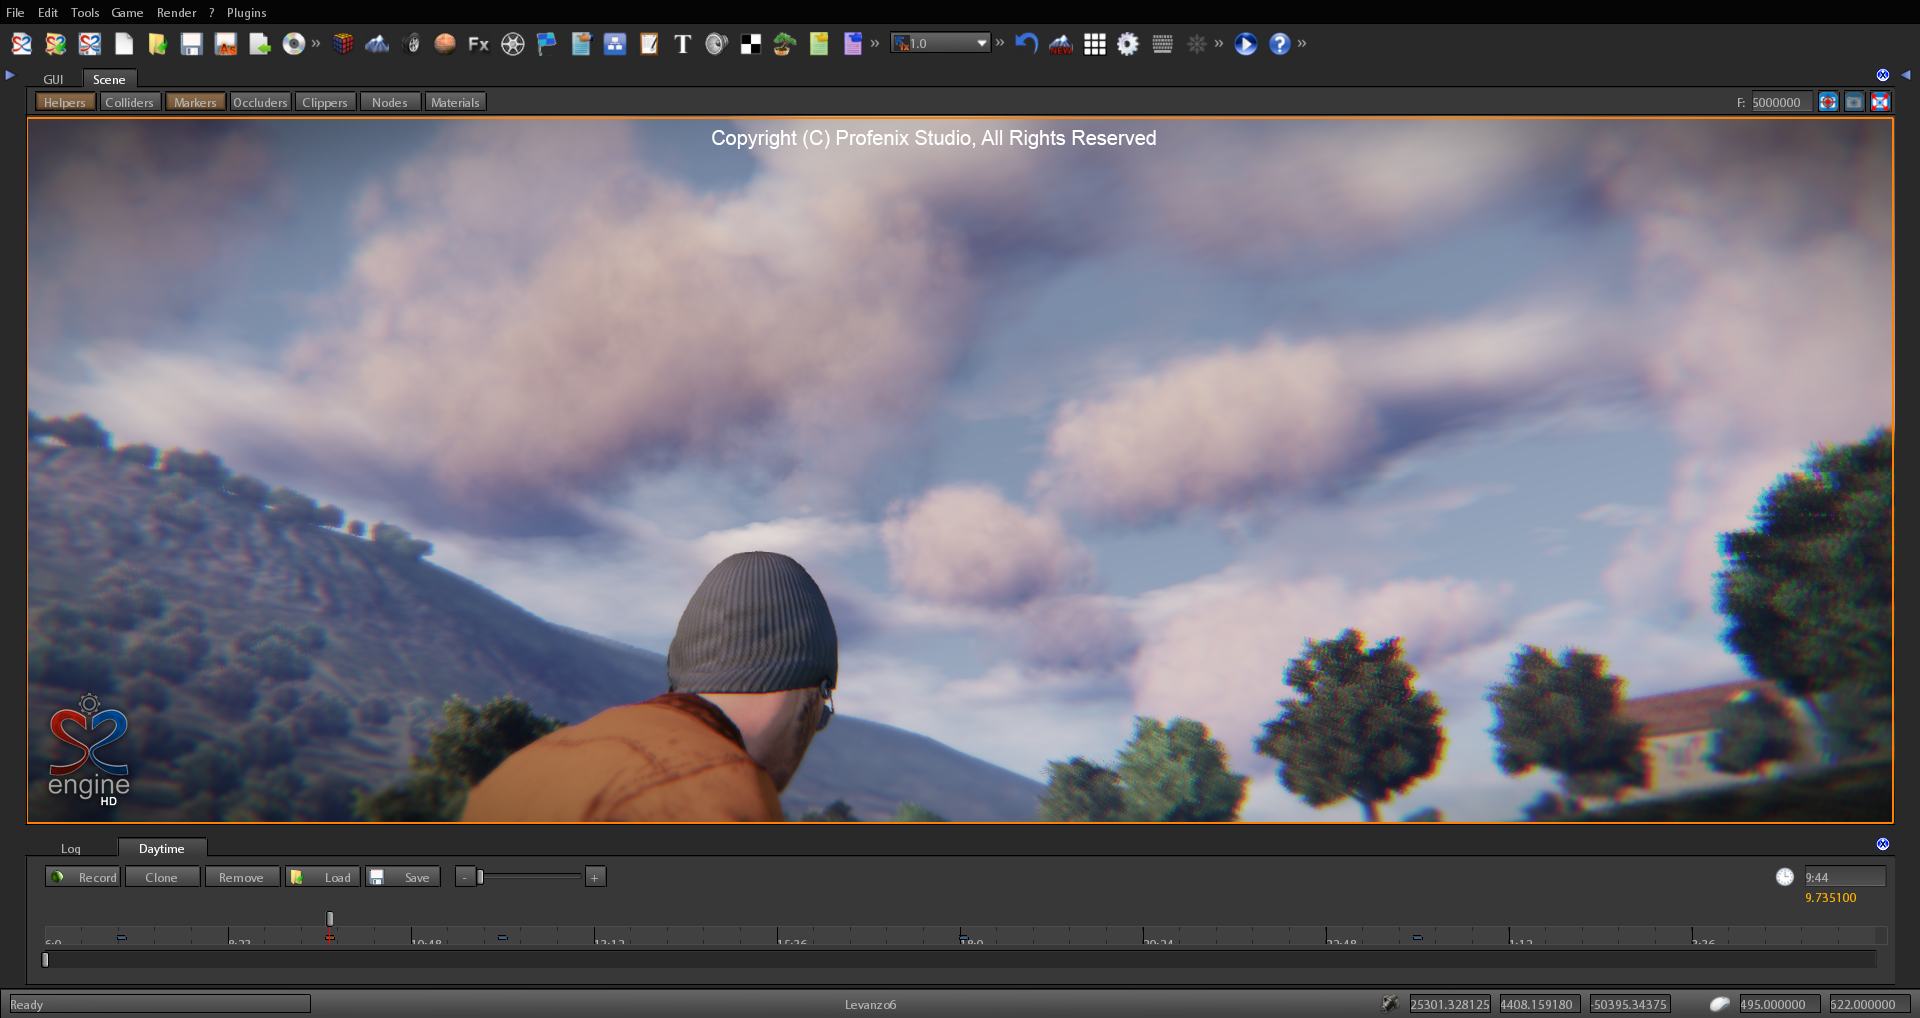Click the blue undo arrow icon
The height and width of the screenshot is (1018, 1920).
1026,44
